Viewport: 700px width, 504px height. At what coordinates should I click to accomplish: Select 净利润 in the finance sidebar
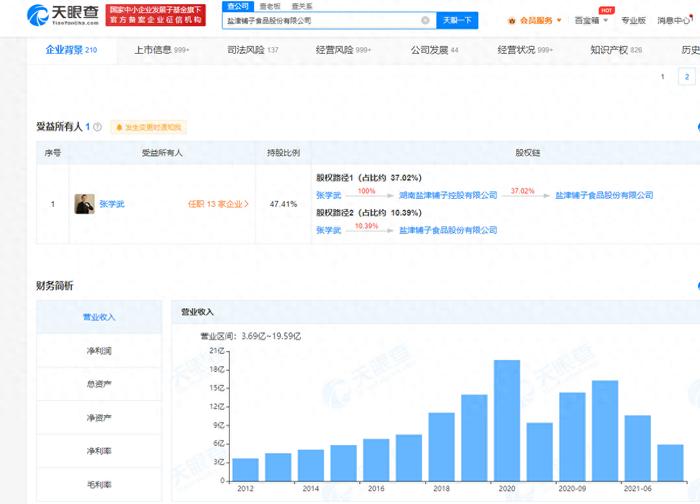[x=99, y=351]
